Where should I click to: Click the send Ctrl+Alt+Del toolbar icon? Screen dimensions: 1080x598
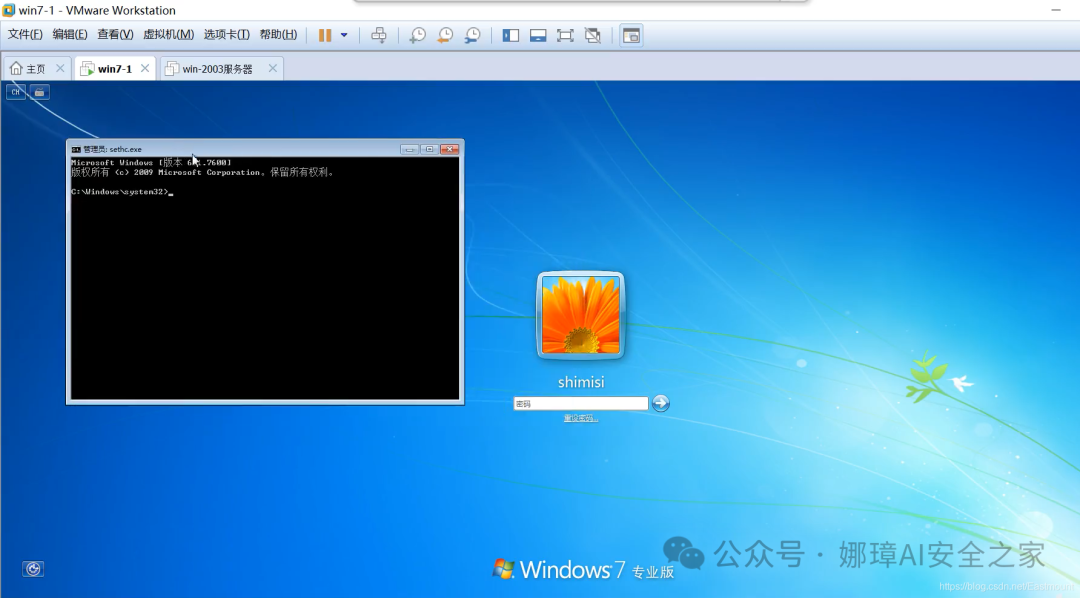pos(379,35)
